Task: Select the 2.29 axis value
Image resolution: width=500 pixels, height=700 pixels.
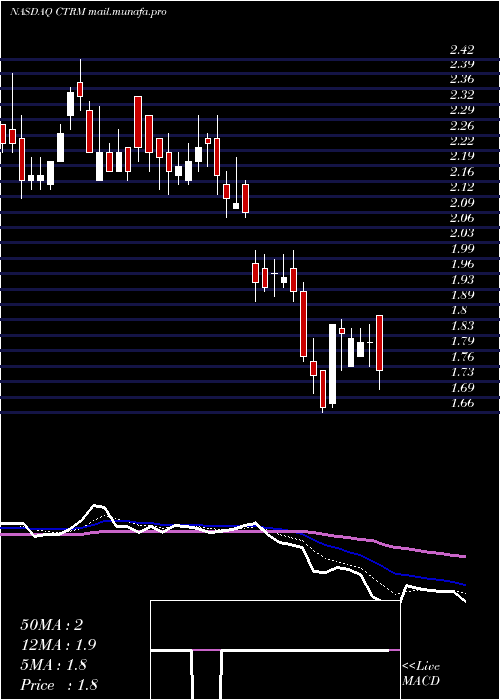Action: pyautogui.click(x=462, y=110)
